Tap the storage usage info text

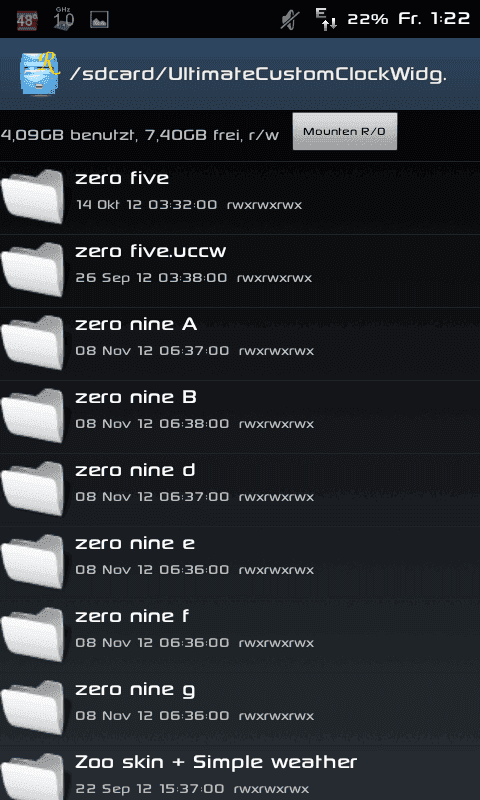pos(140,135)
